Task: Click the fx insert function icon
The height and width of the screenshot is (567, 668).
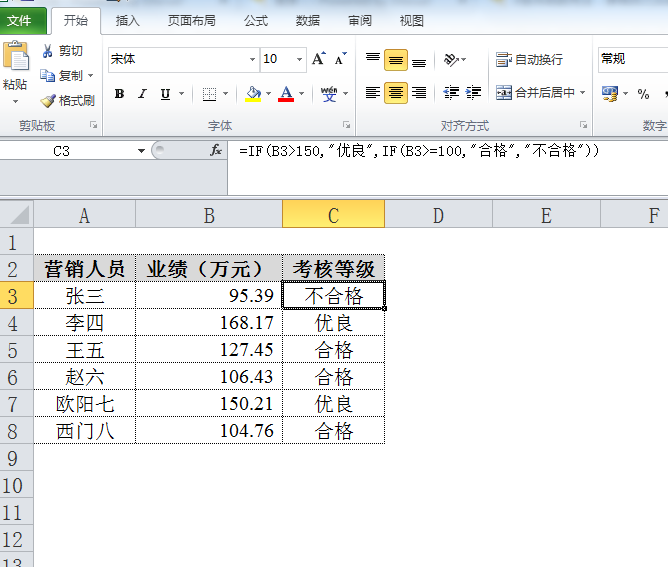Action: (x=216, y=150)
